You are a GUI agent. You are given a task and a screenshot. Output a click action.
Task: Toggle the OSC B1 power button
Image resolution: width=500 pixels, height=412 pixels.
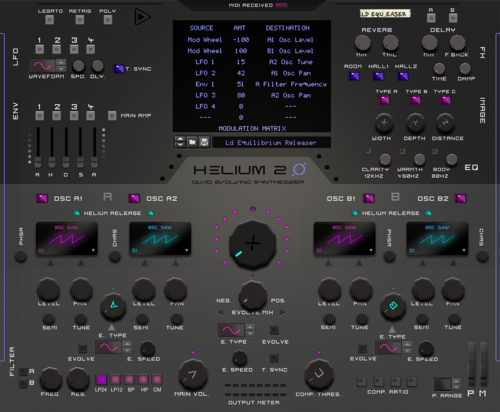tap(368, 198)
